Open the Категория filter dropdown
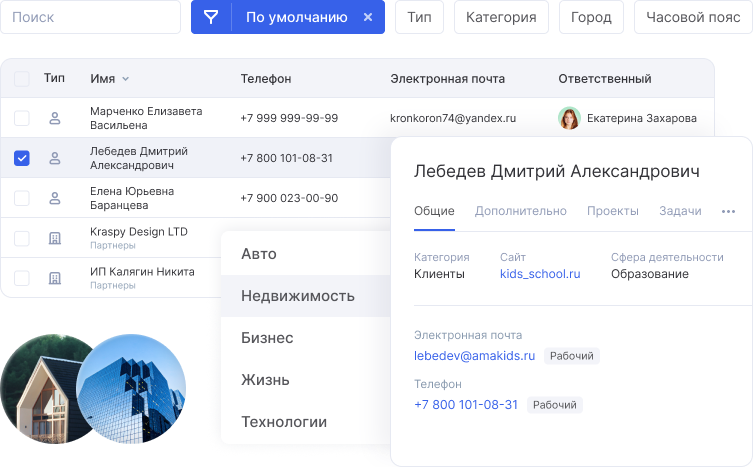This screenshot has width=753, height=467. pyautogui.click(x=501, y=17)
